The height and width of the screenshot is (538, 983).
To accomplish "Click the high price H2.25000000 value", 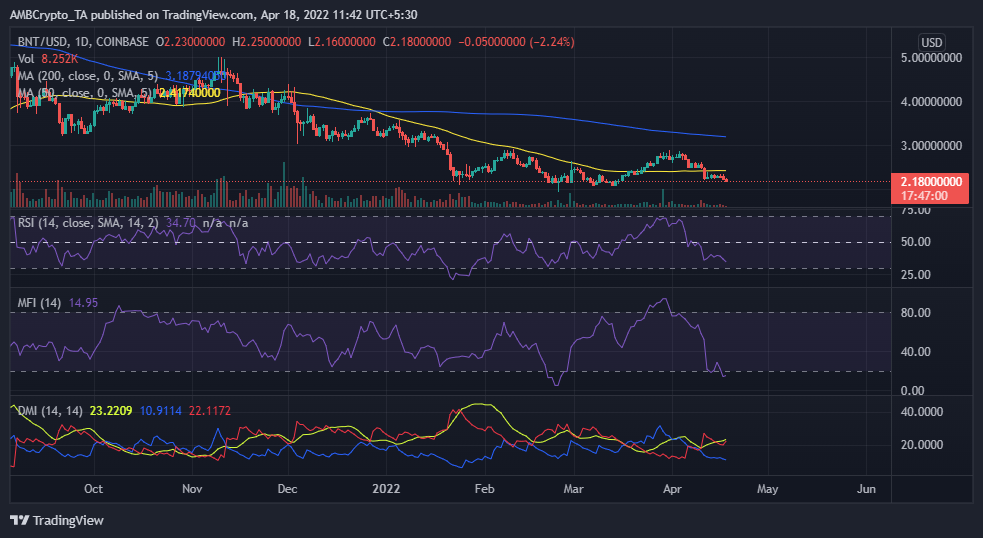I will coord(266,42).
